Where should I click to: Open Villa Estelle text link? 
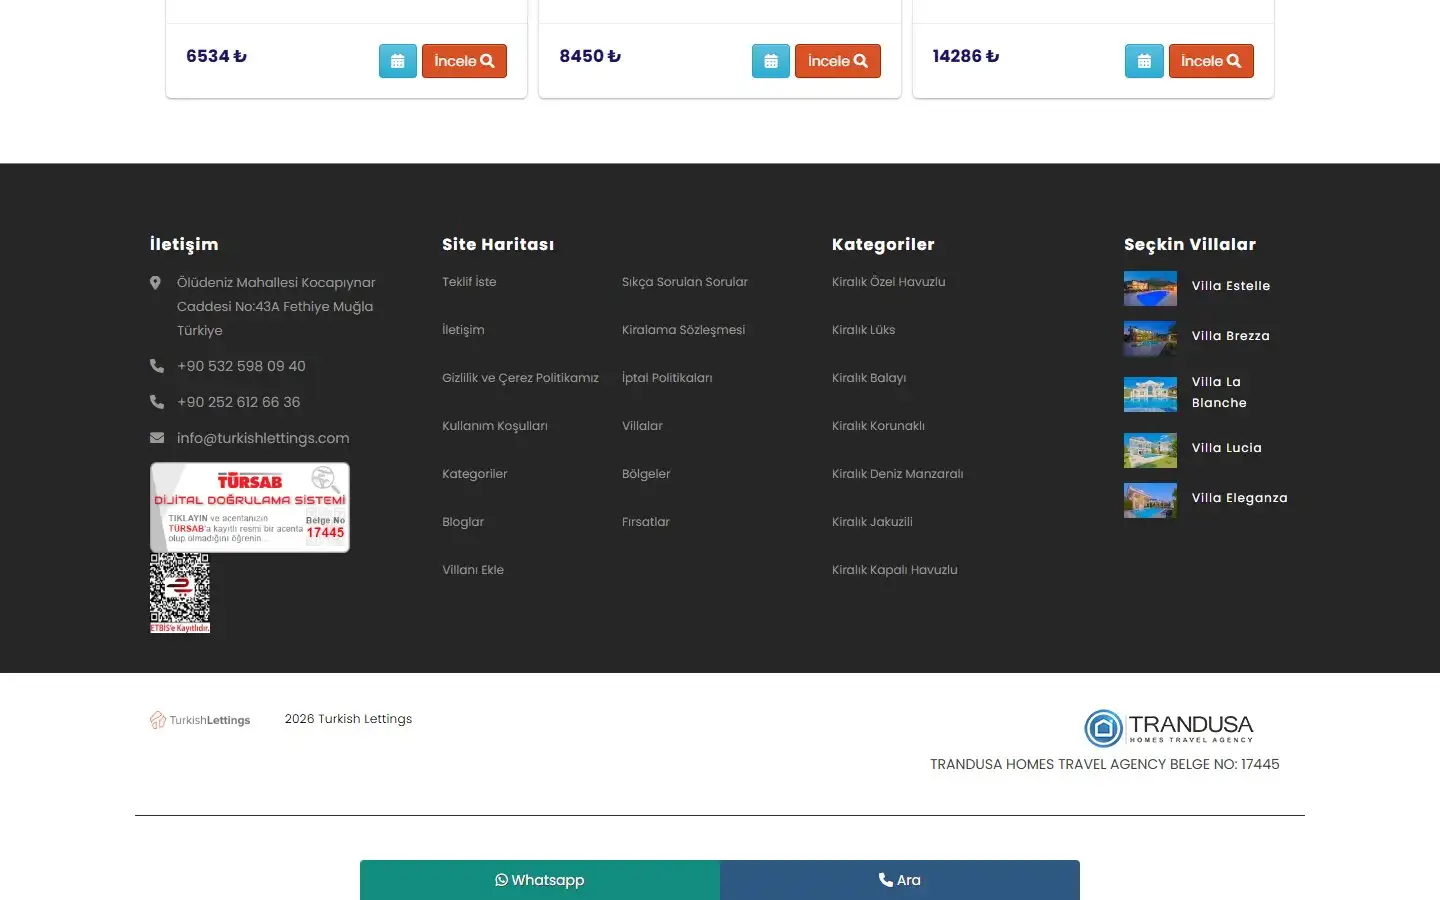point(1231,286)
